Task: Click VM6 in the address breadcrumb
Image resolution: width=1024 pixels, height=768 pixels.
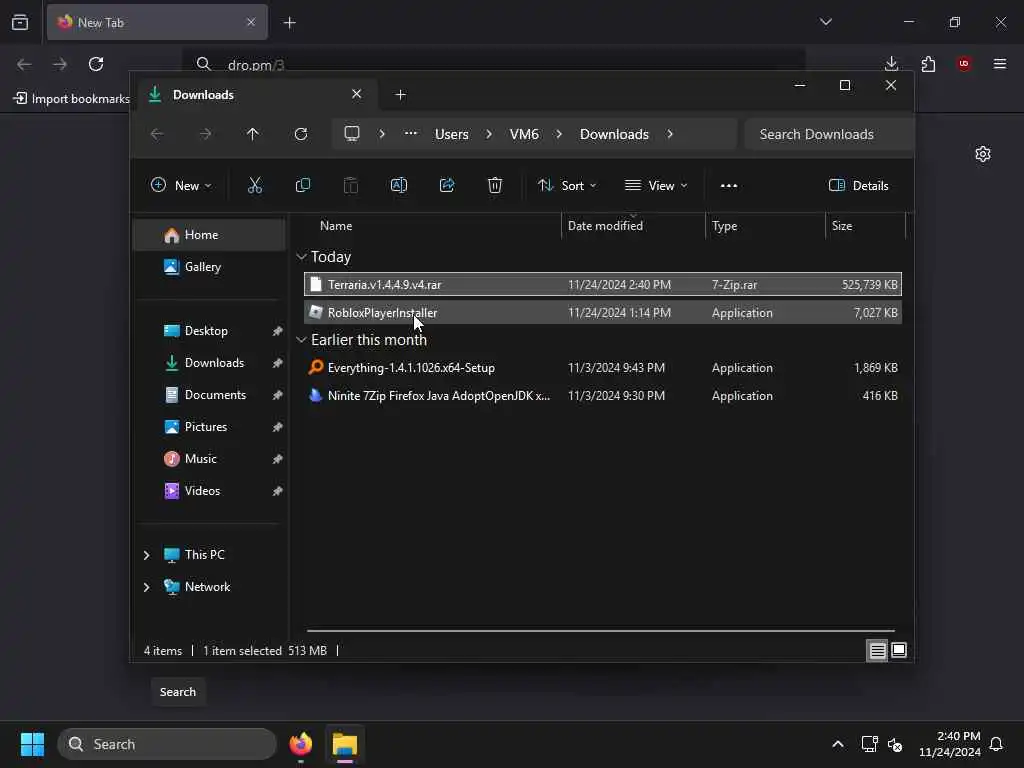Action: (524, 134)
